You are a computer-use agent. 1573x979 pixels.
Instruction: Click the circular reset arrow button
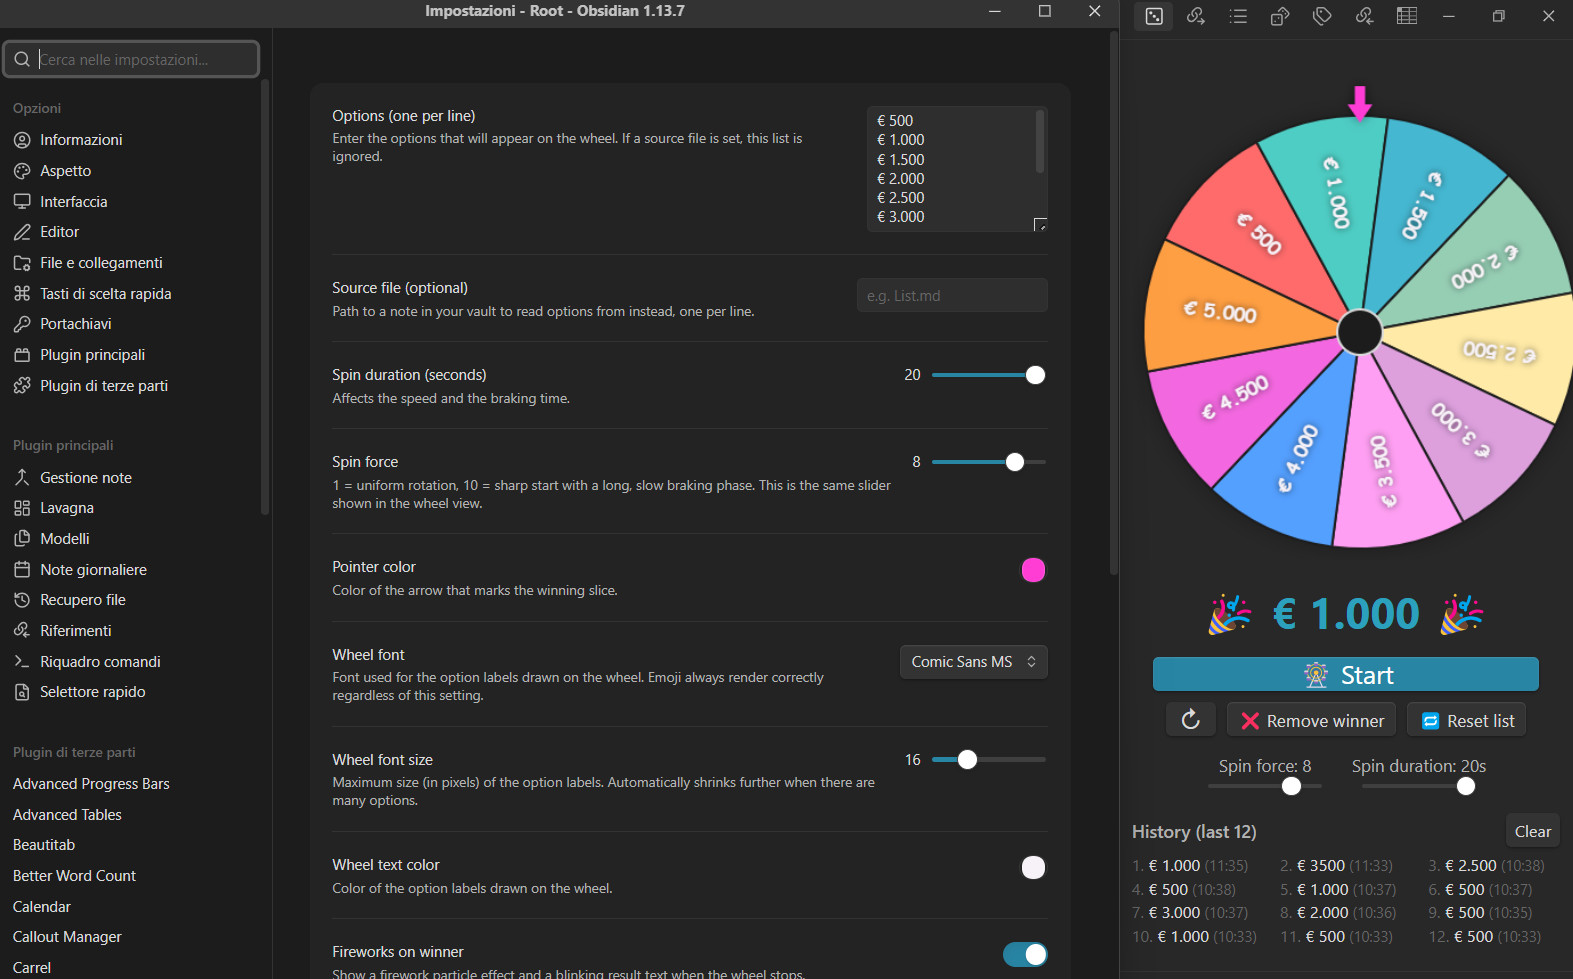pyautogui.click(x=1191, y=720)
